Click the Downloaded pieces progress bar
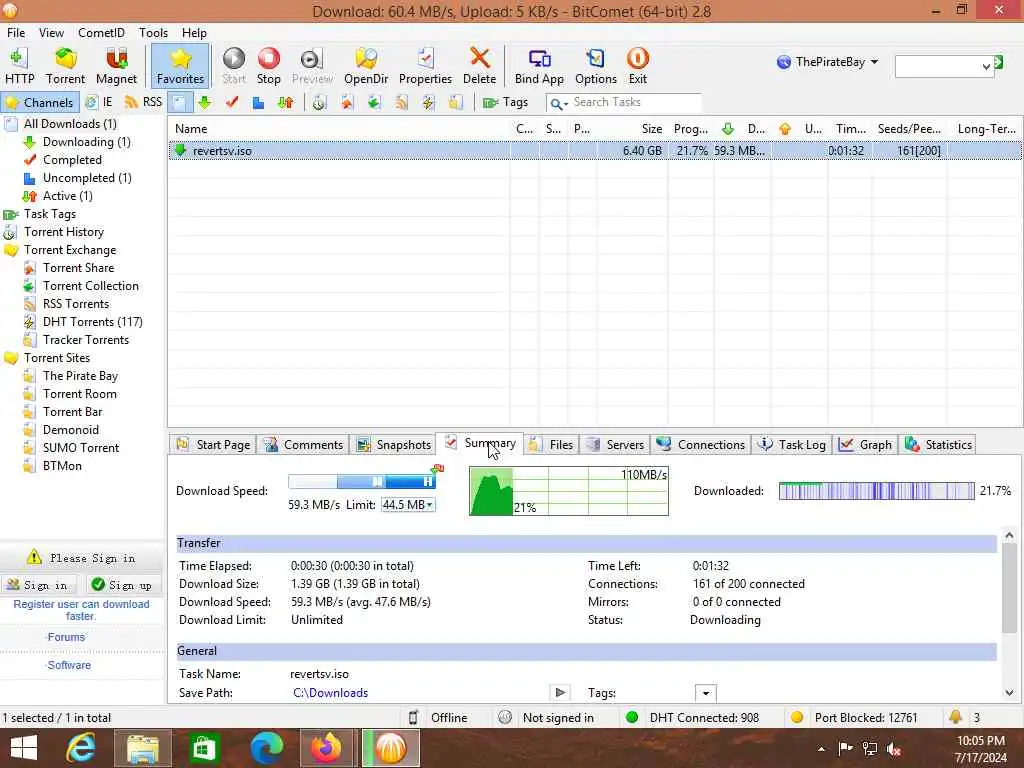This screenshot has width=1024, height=768. point(876,490)
